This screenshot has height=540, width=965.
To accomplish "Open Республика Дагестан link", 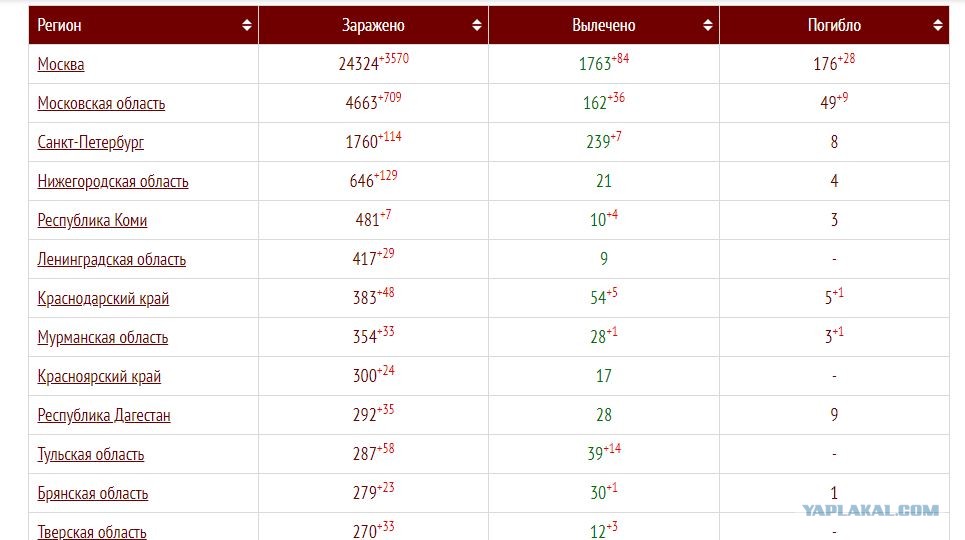I will (104, 416).
